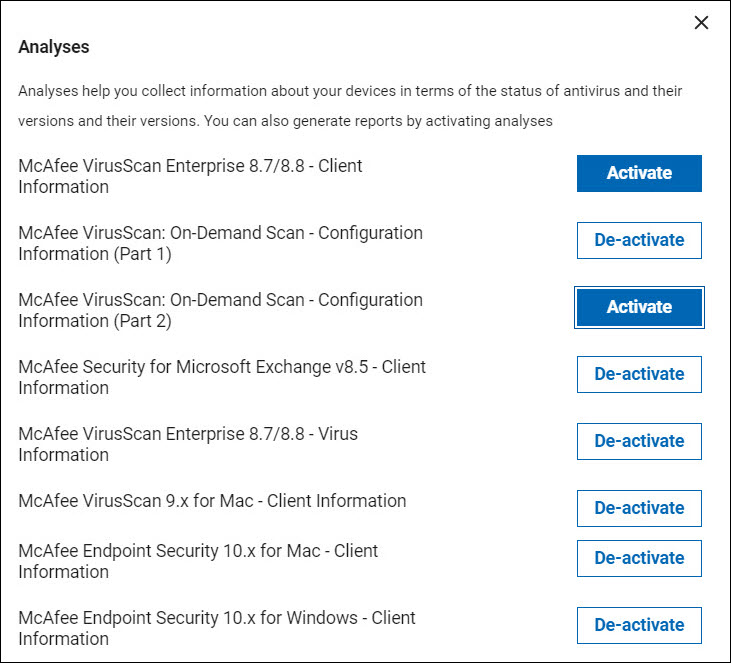De-activate VirusScan 9.x for Mac analysis
This screenshot has width=731, height=663.
(x=639, y=508)
